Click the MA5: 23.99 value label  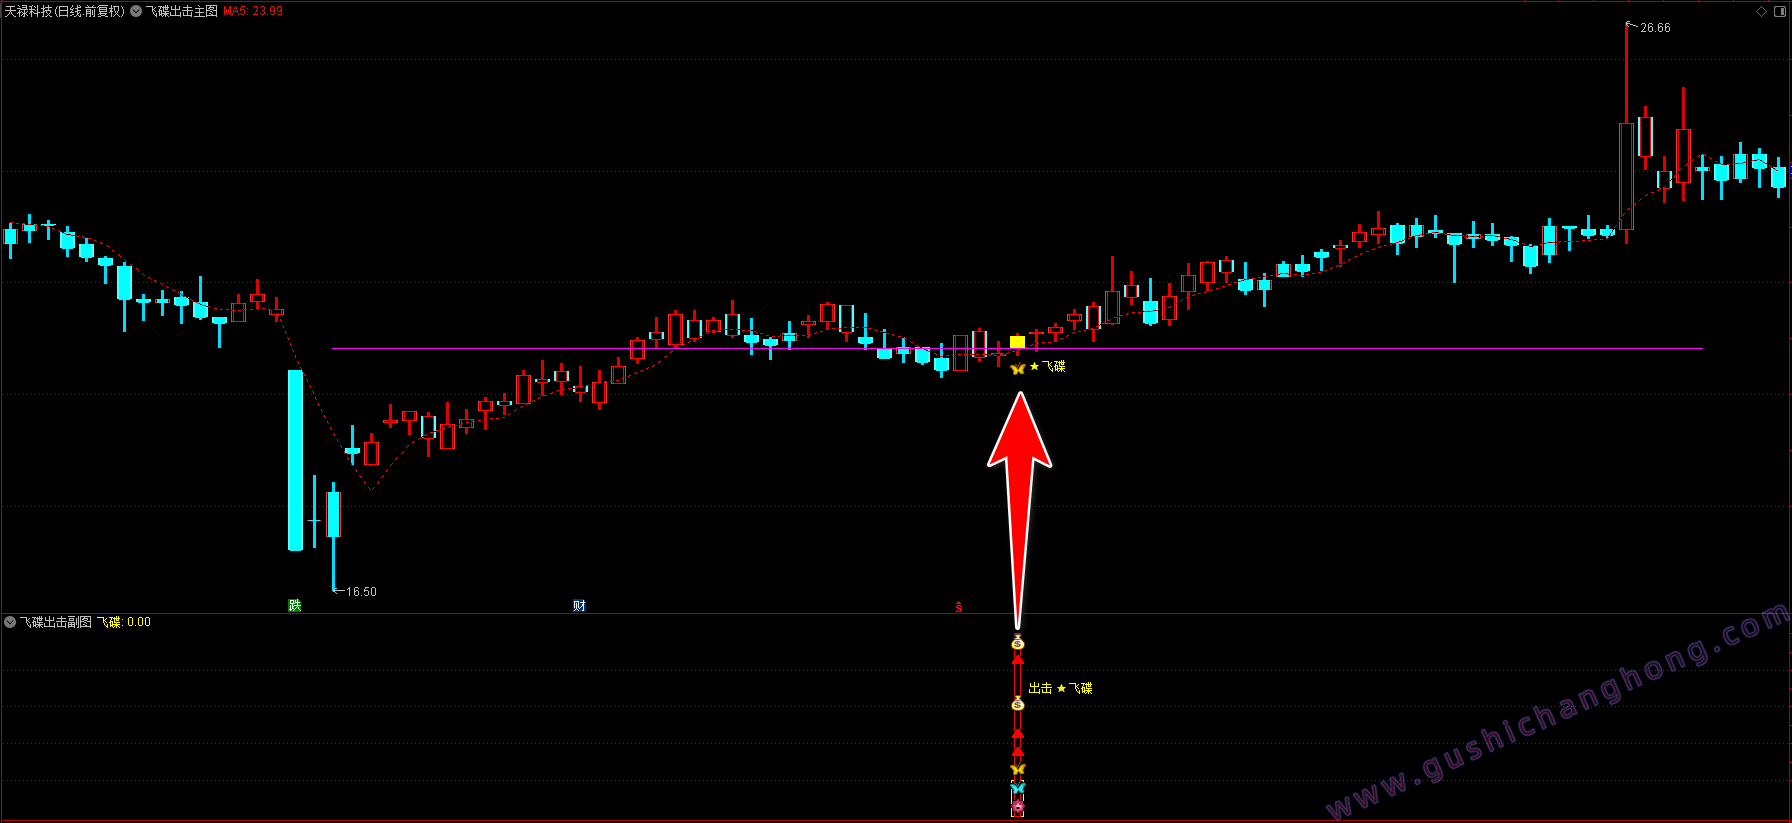pos(252,11)
